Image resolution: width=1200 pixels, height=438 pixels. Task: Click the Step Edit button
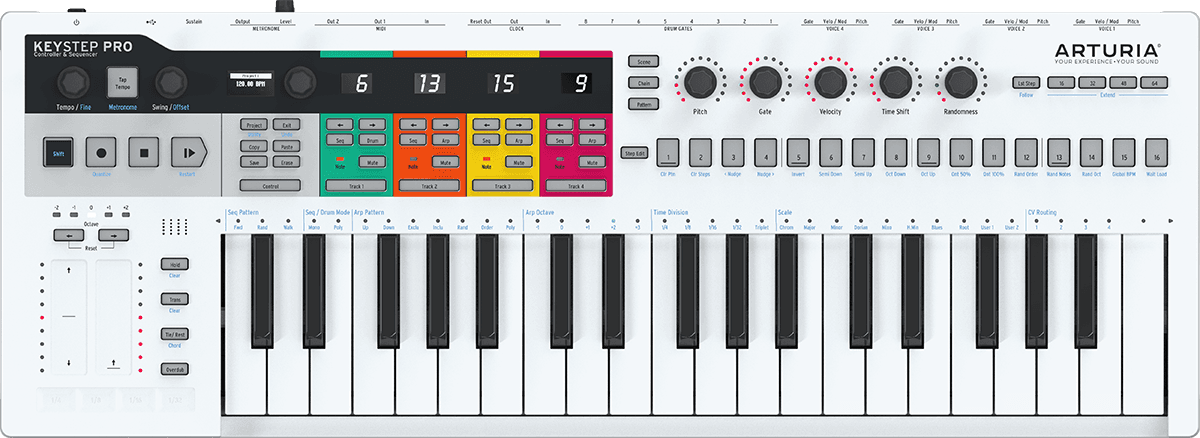click(635, 153)
